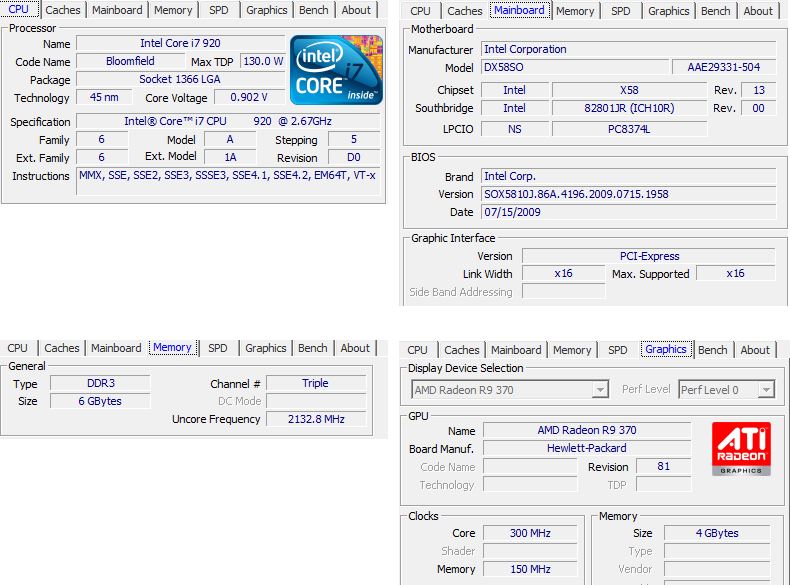Click the DDR3 memory type value
This screenshot has height=585, width=790.
point(101,383)
